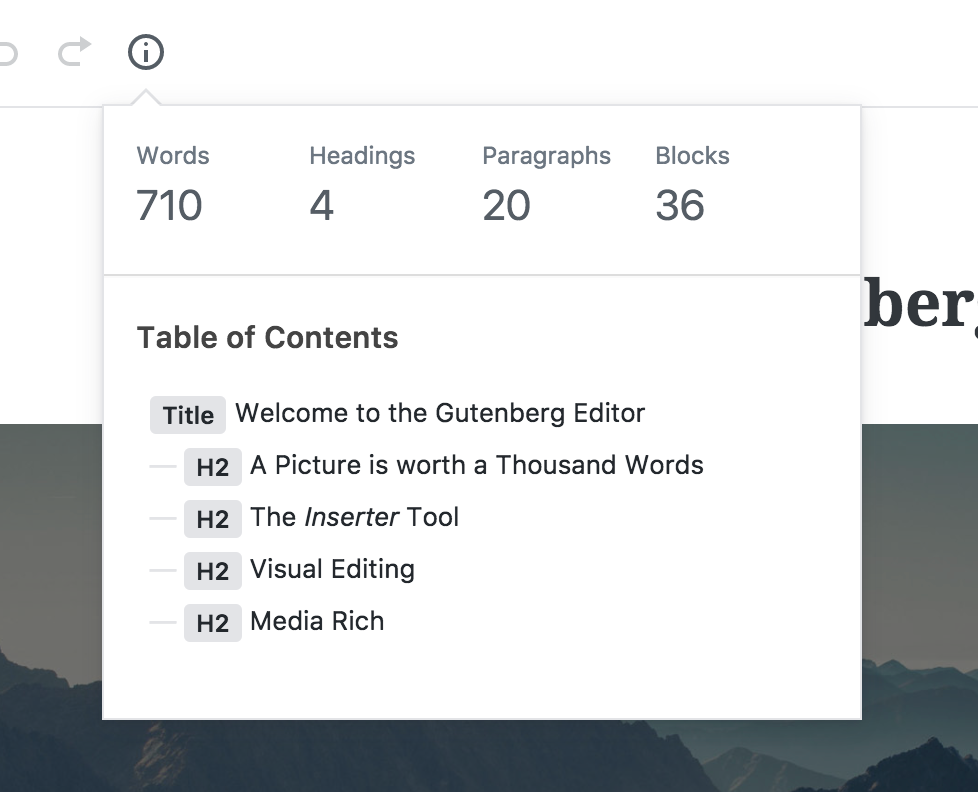This screenshot has height=792, width=978.
Task: Jump to 'Media Rich' heading
Action: click(317, 621)
